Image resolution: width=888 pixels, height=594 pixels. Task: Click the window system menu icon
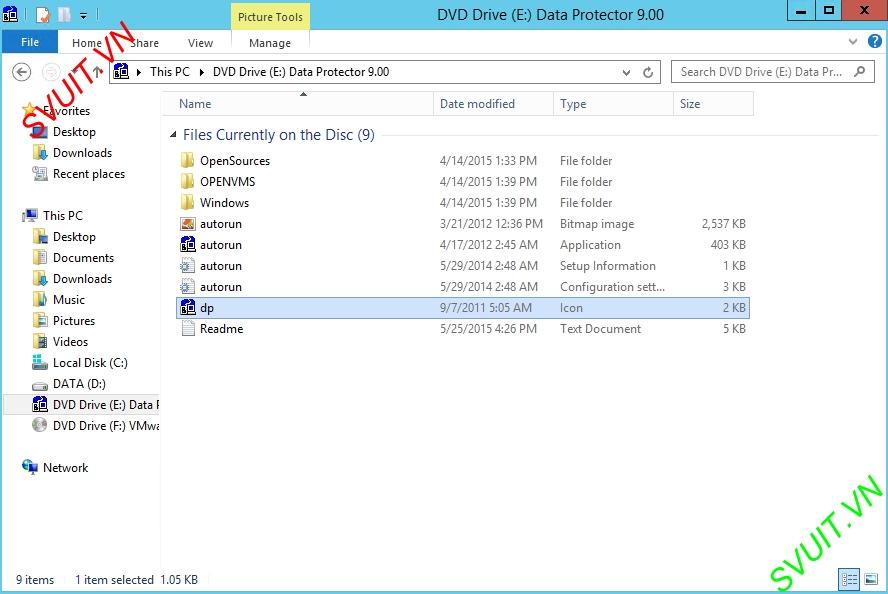click(x=10, y=14)
